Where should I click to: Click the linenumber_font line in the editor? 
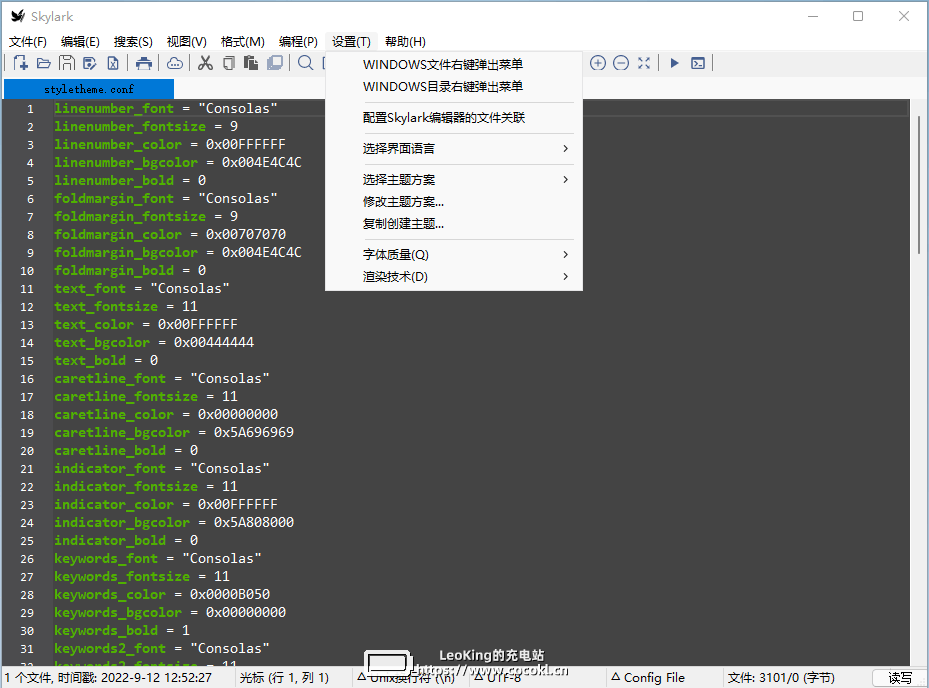click(166, 108)
